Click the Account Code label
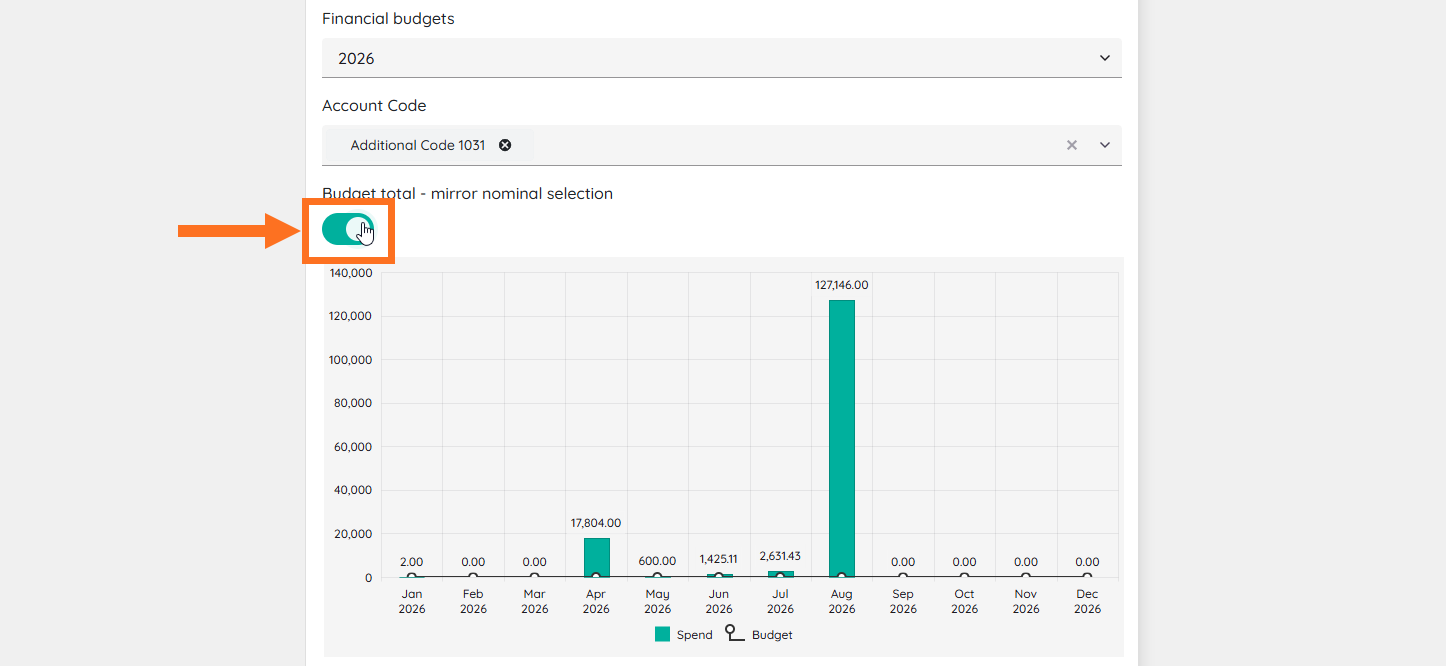1446x666 pixels. pyautogui.click(x=374, y=106)
